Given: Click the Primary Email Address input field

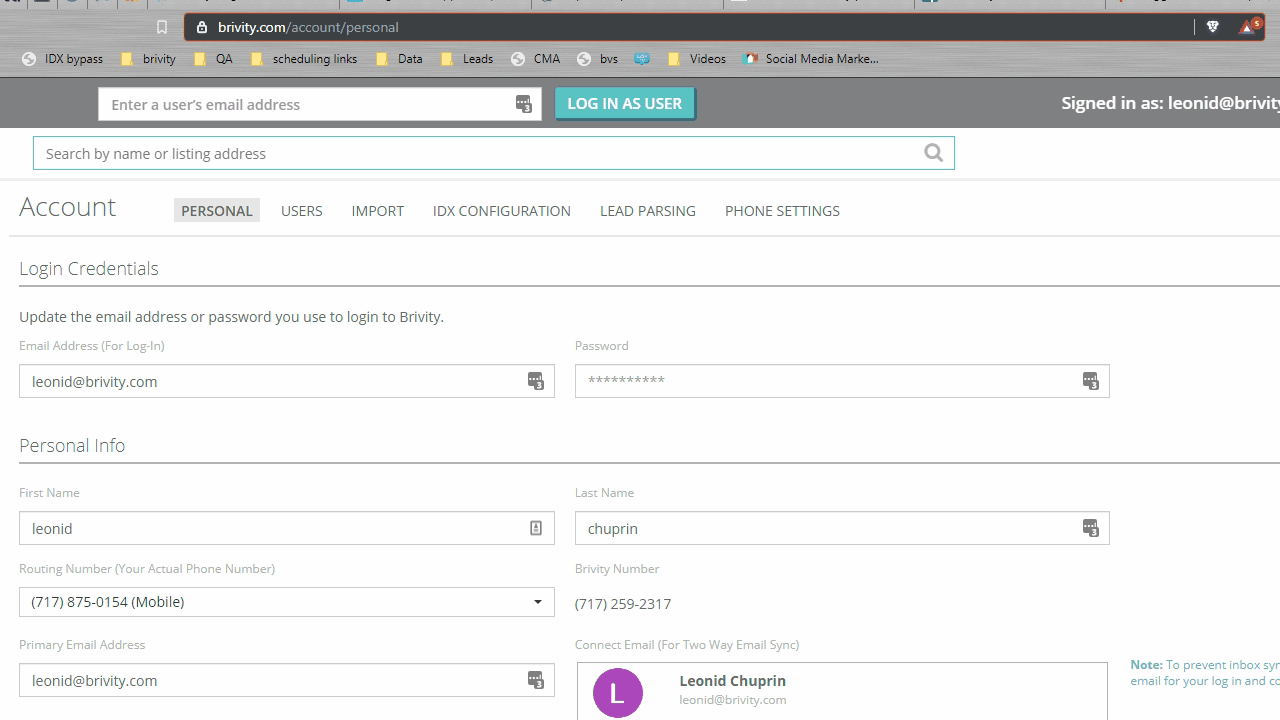Looking at the screenshot, I should tap(287, 680).
